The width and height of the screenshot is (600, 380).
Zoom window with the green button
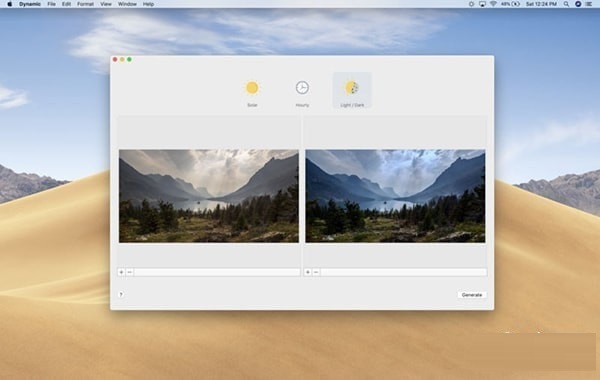129,59
